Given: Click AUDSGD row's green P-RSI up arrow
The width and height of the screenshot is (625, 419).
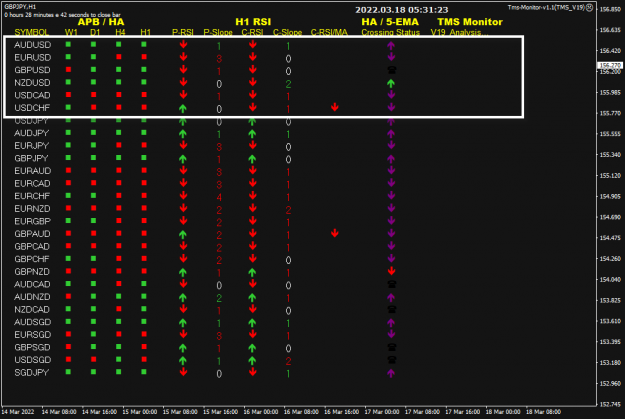Looking at the screenshot, I should click(x=183, y=322).
